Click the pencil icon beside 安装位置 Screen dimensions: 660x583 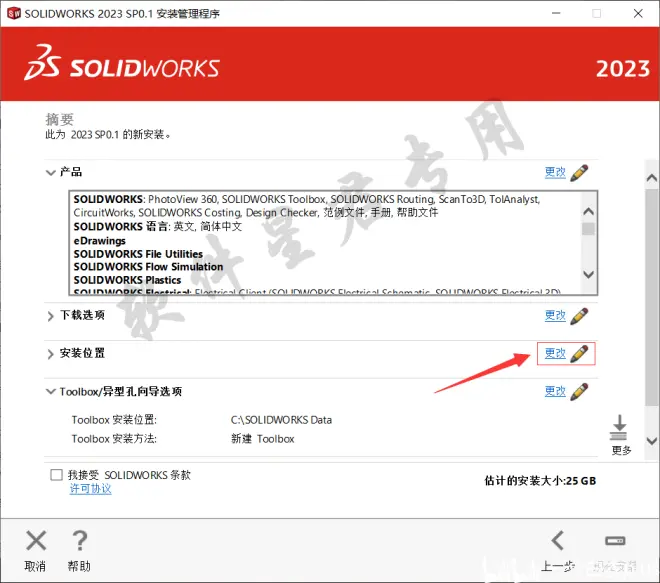579,354
